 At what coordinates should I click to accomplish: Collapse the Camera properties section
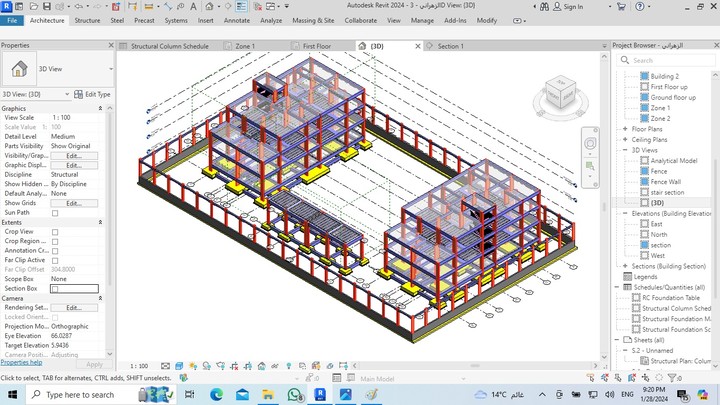[100, 298]
